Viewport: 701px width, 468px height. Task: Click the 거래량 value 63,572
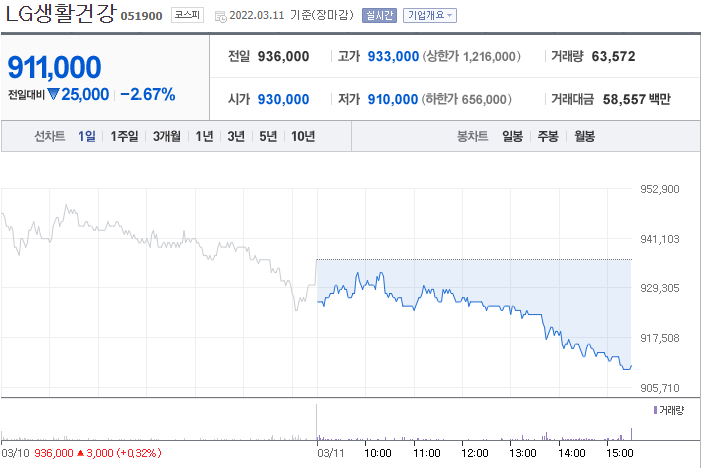tap(613, 56)
